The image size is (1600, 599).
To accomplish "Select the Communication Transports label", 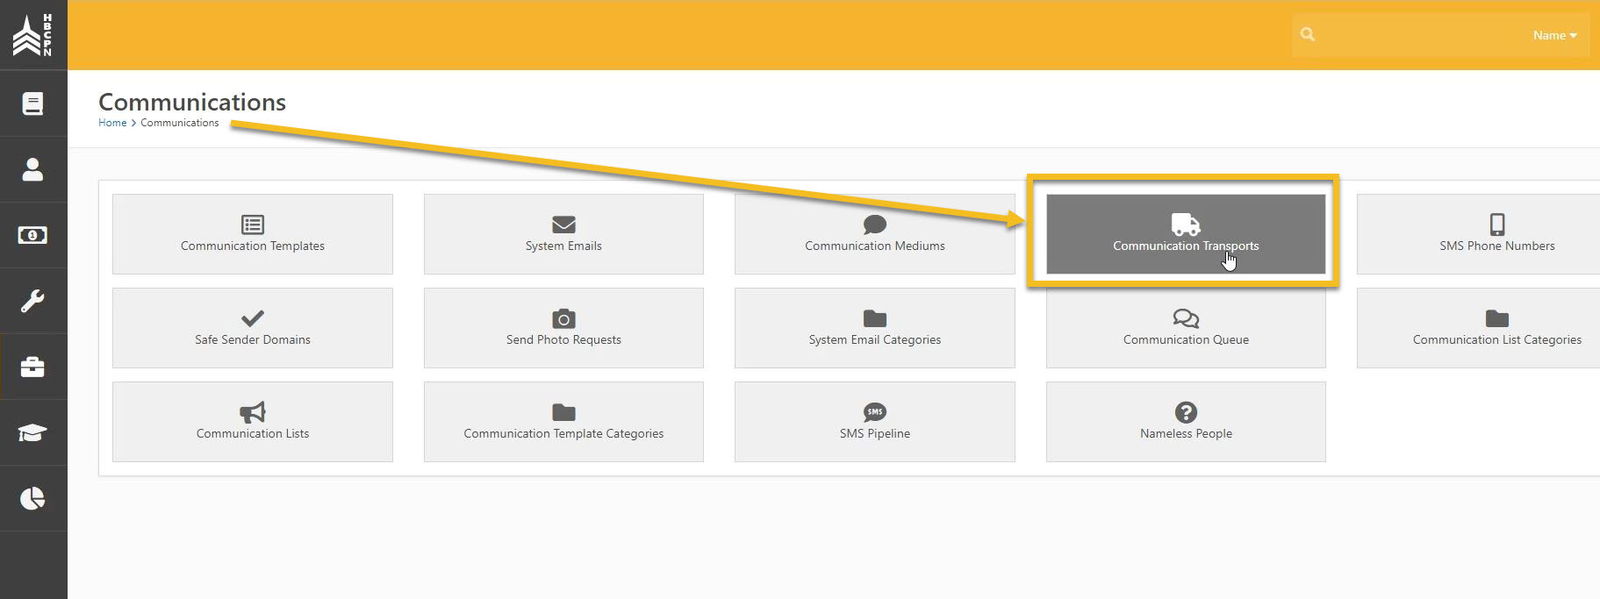I will [1186, 246].
